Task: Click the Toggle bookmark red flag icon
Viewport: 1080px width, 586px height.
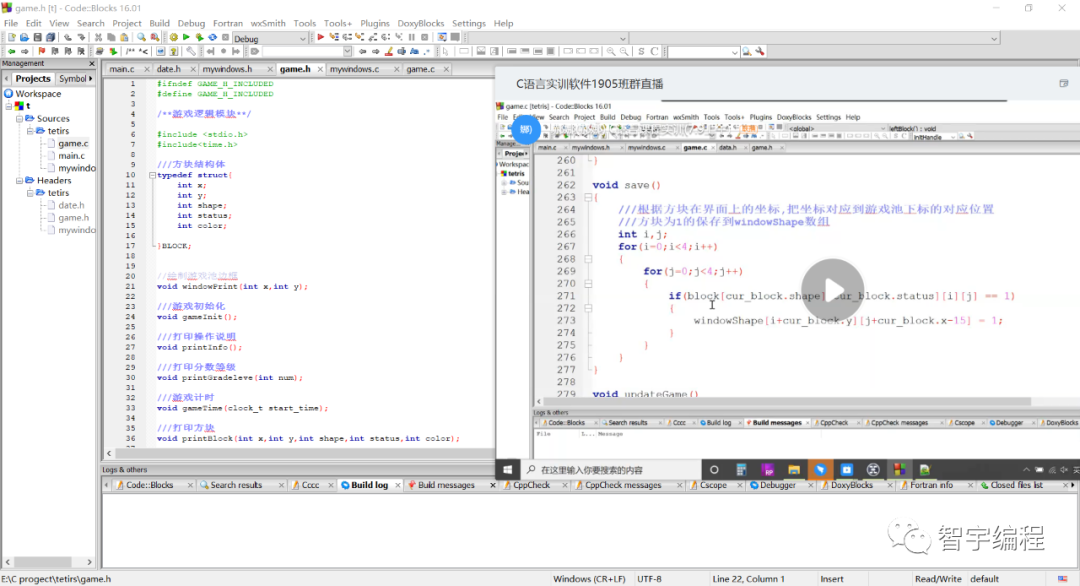Action: 41,52
